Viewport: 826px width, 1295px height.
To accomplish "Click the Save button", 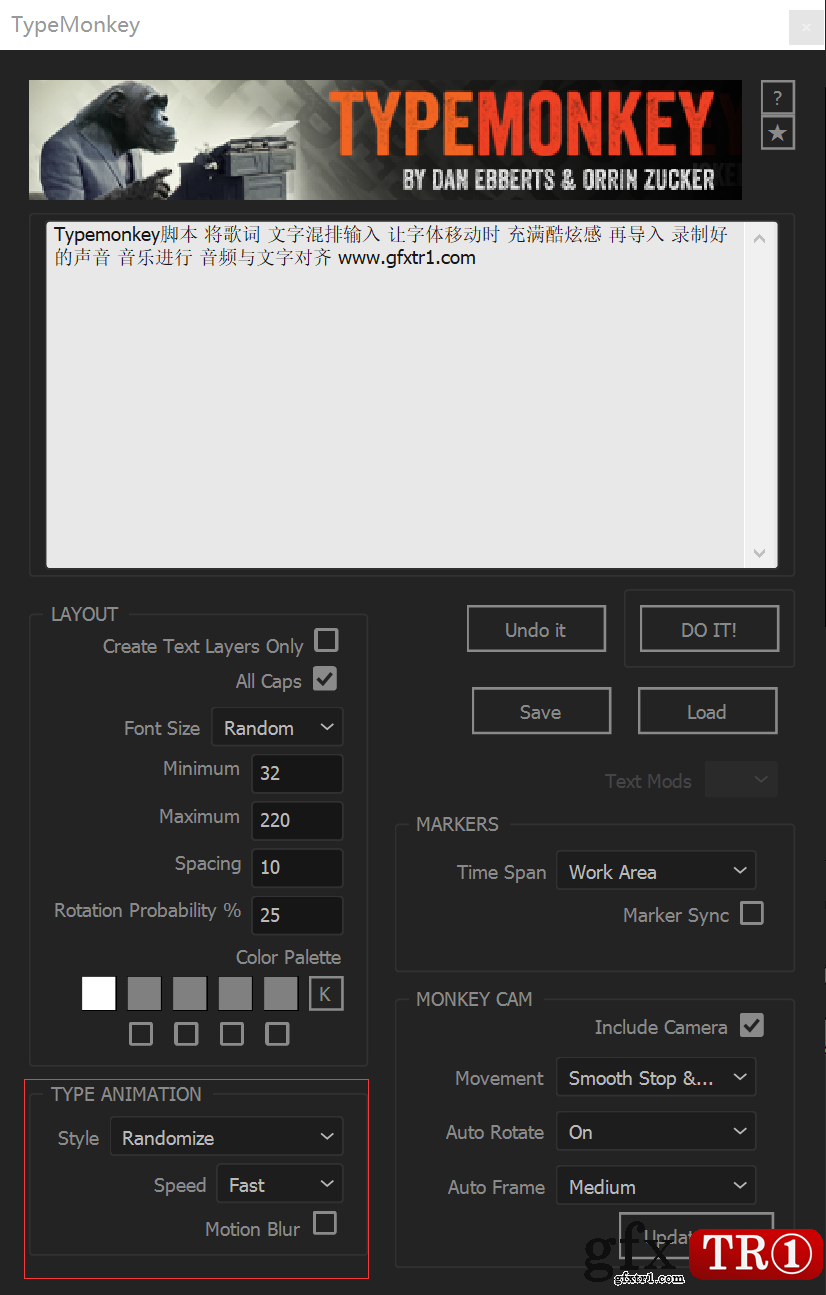I will coord(541,711).
